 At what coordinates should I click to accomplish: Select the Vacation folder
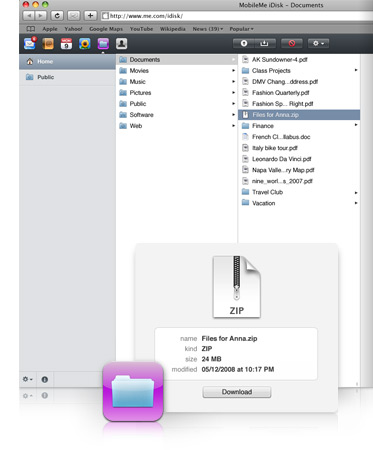click(299, 203)
